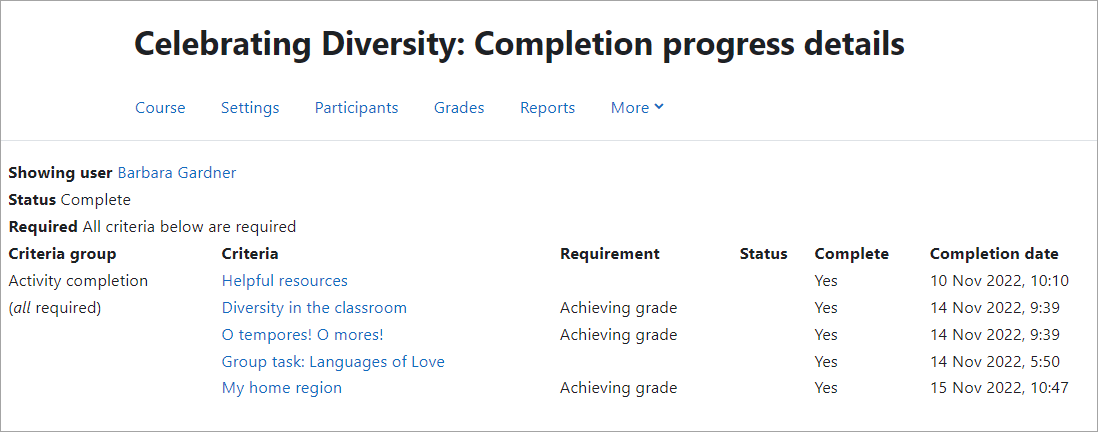Click the Criteria column header
1098x432 pixels.
(250, 254)
